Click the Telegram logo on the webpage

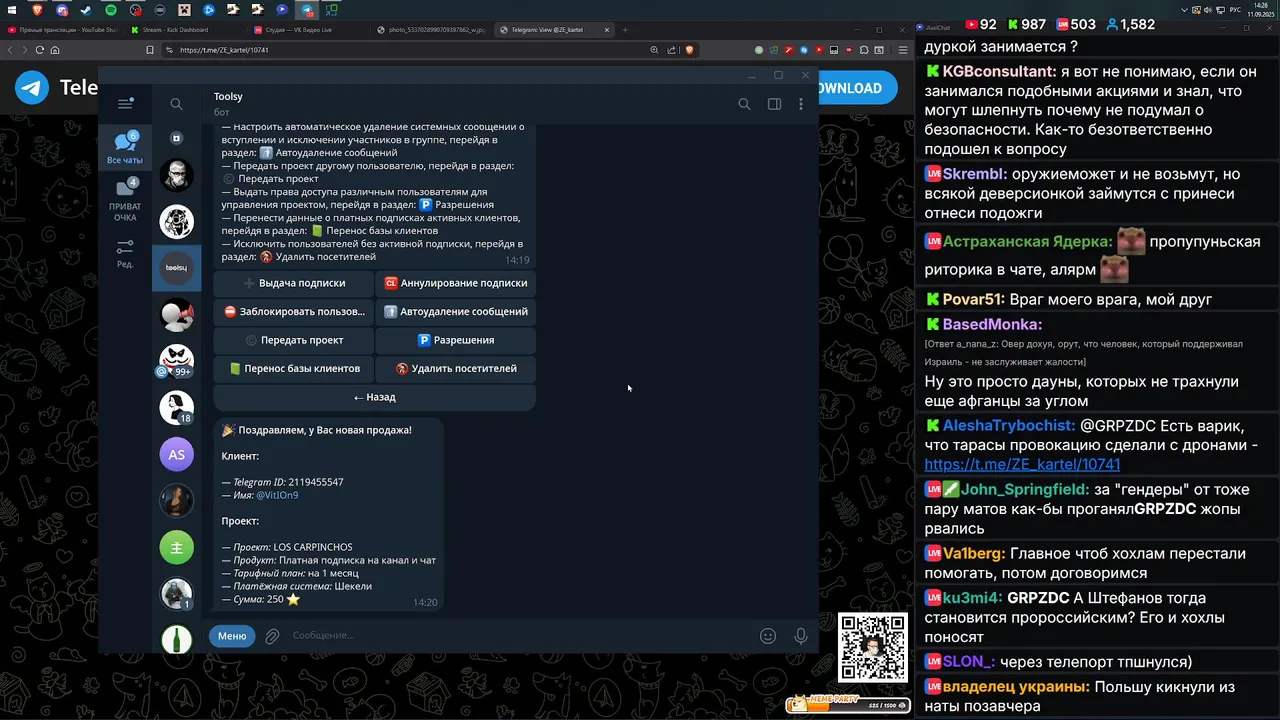pos(32,88)
